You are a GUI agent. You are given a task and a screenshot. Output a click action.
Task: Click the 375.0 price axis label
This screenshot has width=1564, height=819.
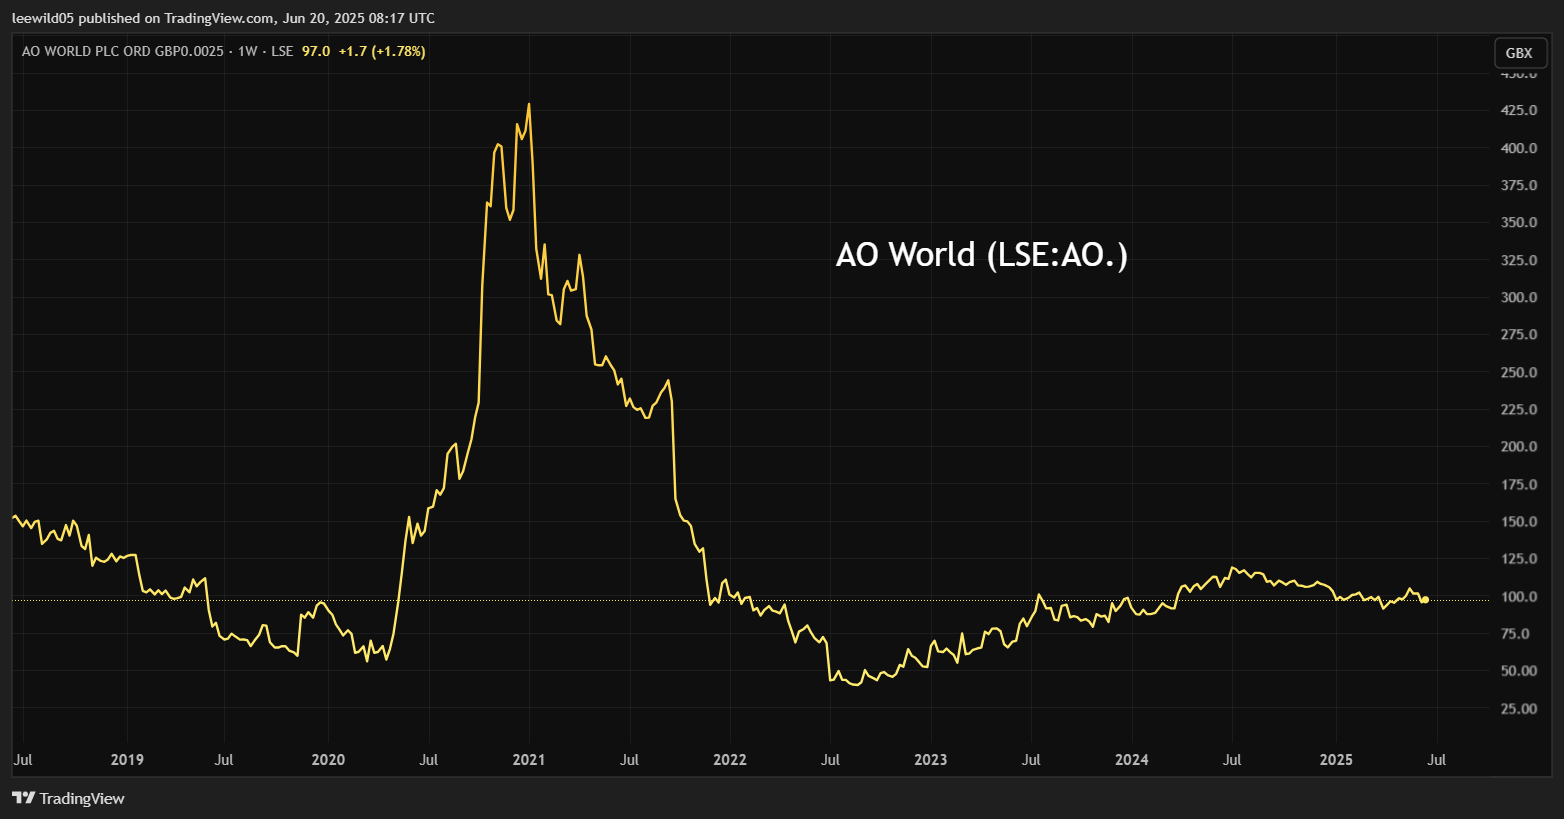click(x=1519, y=185)
